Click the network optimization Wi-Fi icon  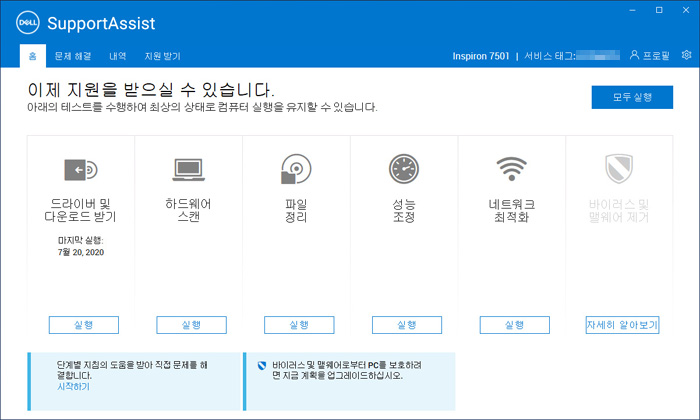pyautogui.click(x=514, y=169)
